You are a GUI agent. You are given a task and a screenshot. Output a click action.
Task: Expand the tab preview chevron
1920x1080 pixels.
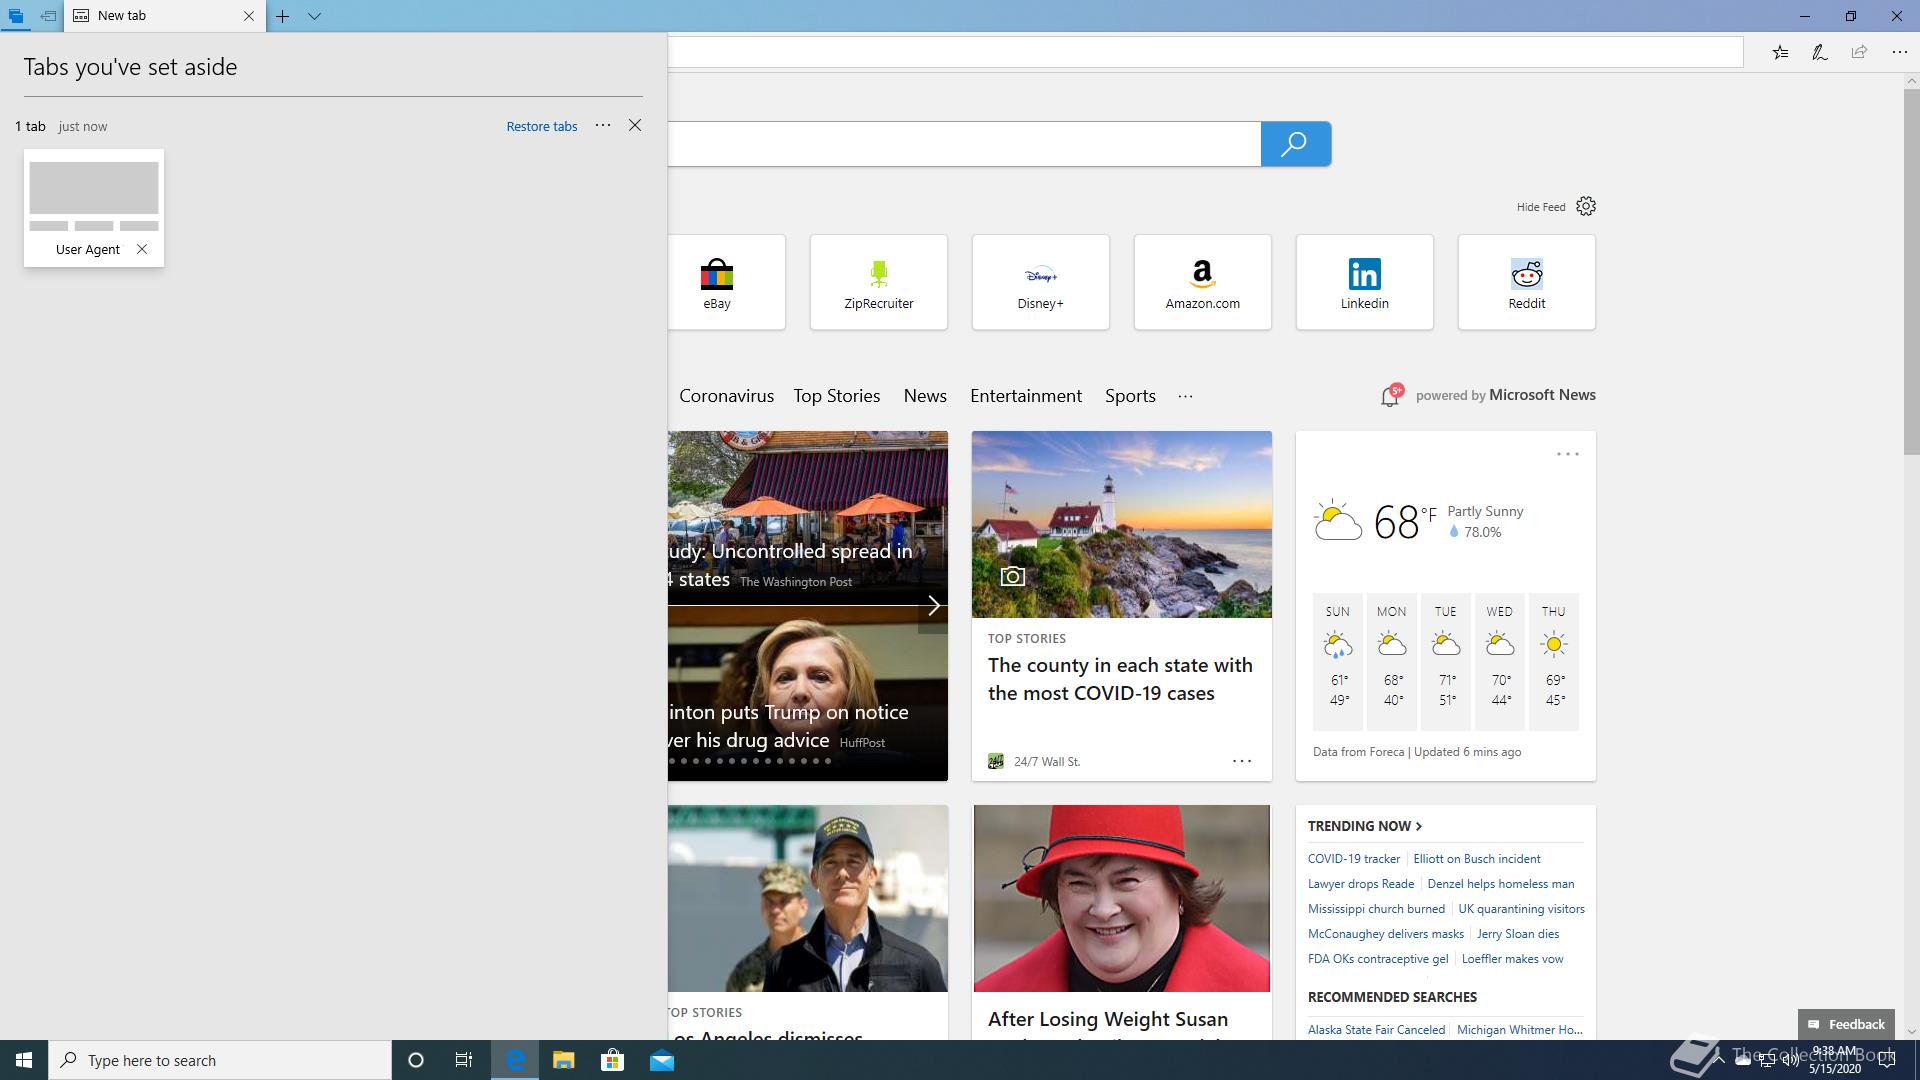coord(314,16)
